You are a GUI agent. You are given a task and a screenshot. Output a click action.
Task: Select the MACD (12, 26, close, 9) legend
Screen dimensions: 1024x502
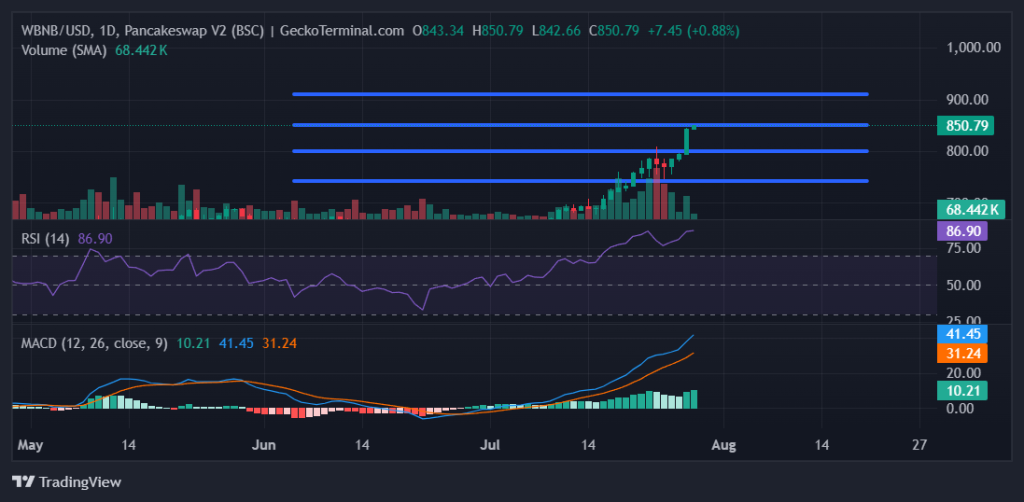pyautogui.click(x=93, y=343)
